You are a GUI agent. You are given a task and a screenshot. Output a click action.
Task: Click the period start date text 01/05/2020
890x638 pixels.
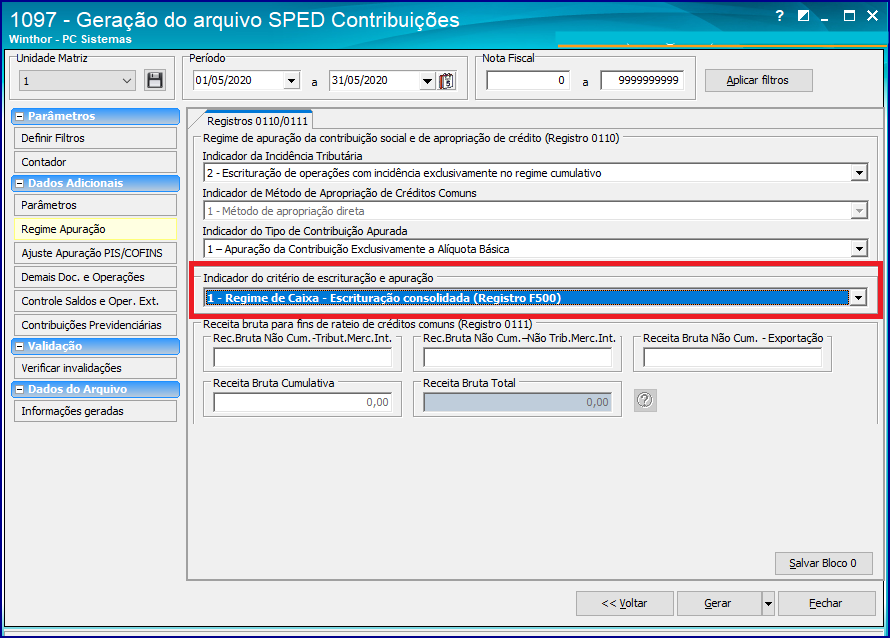tap(224, 81)
